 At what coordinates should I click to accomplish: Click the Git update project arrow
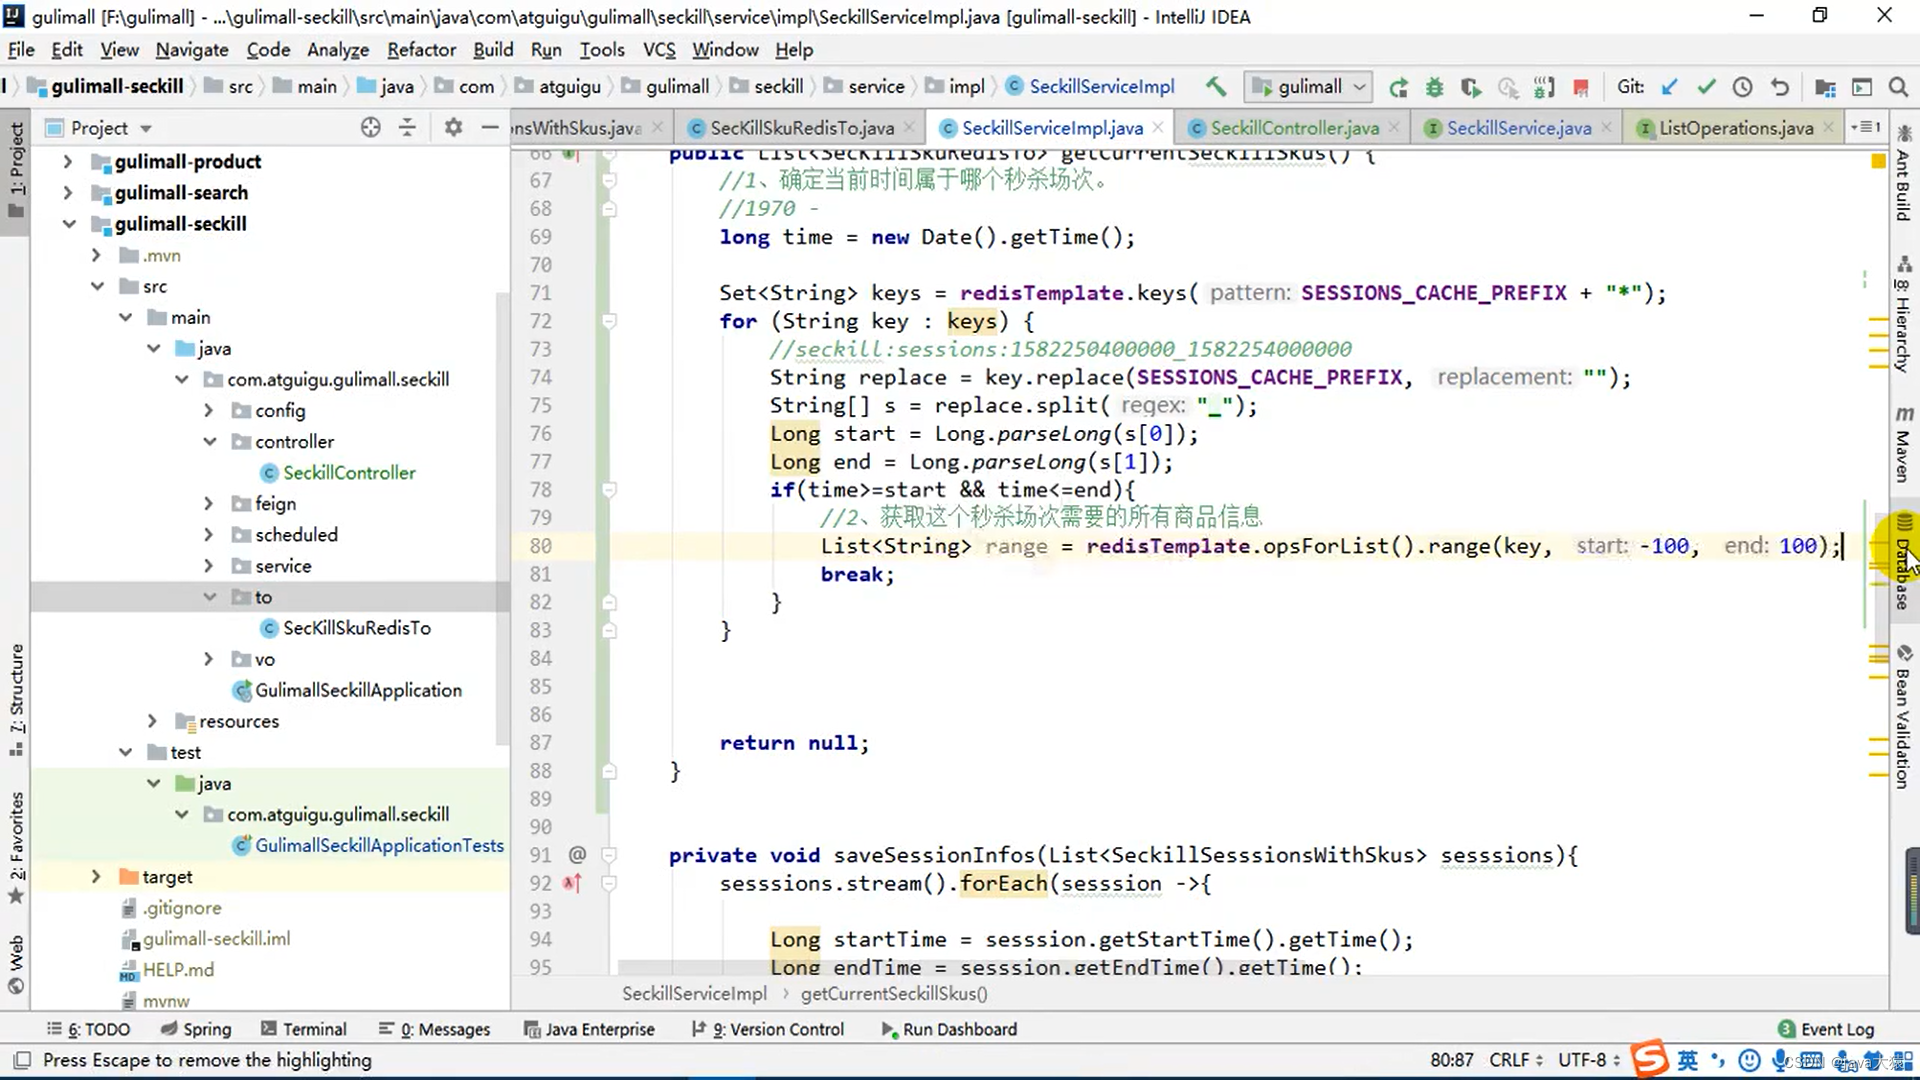click(1669, 87)
